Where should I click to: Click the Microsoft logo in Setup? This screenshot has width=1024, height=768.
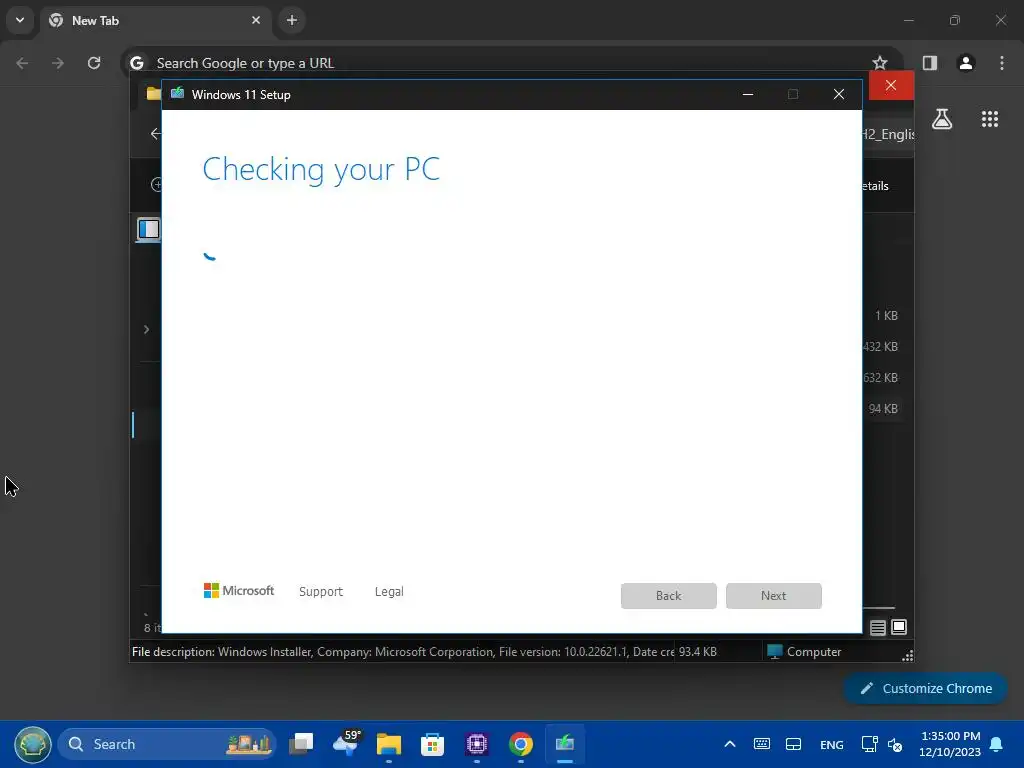(239, 591)
